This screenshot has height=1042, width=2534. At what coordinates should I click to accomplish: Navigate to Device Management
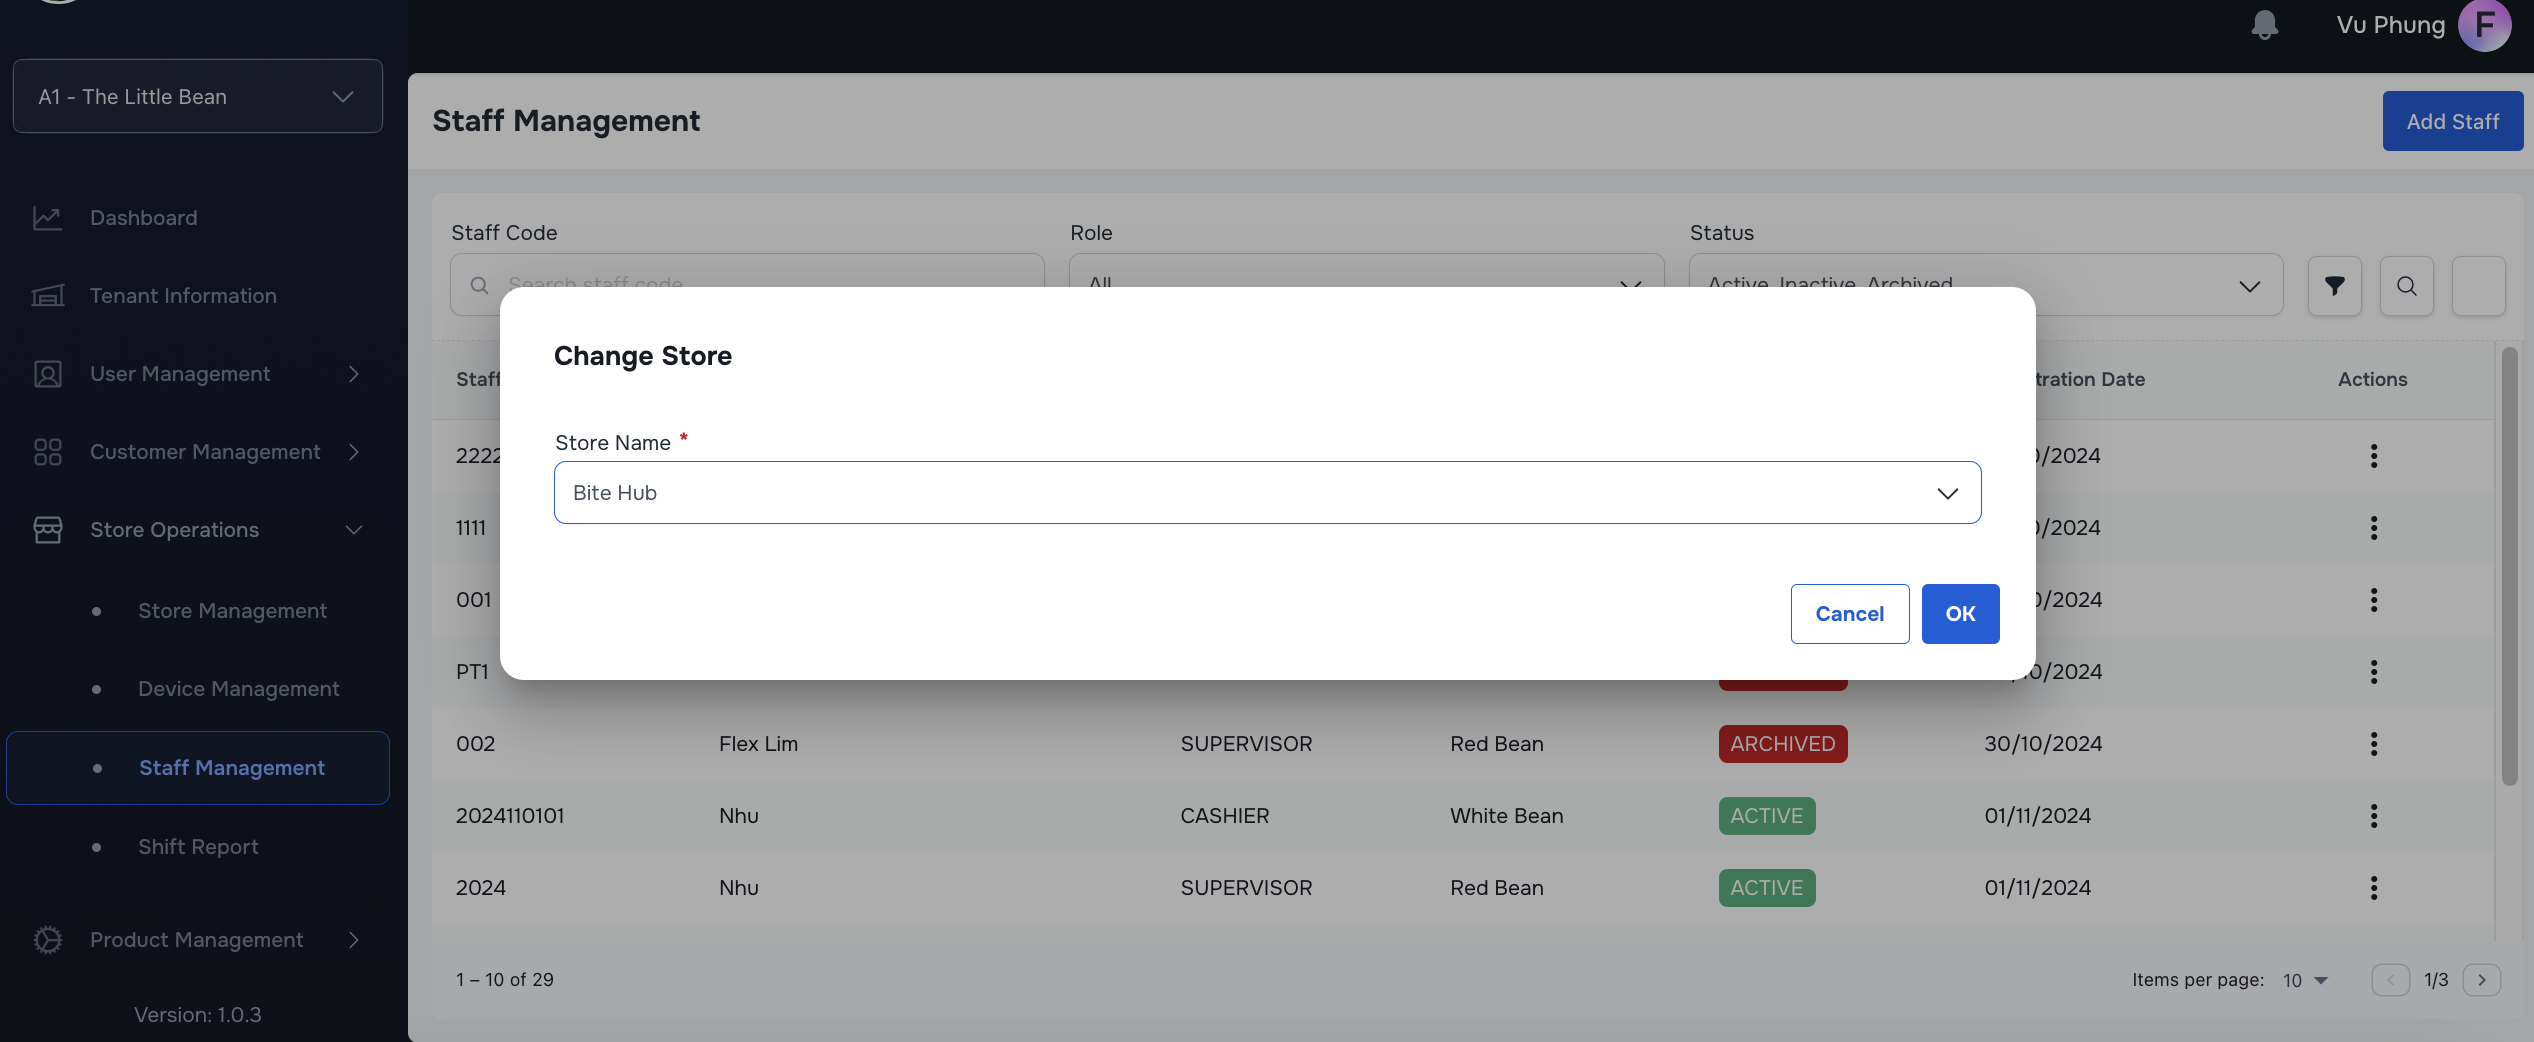[x=238, y=689]
